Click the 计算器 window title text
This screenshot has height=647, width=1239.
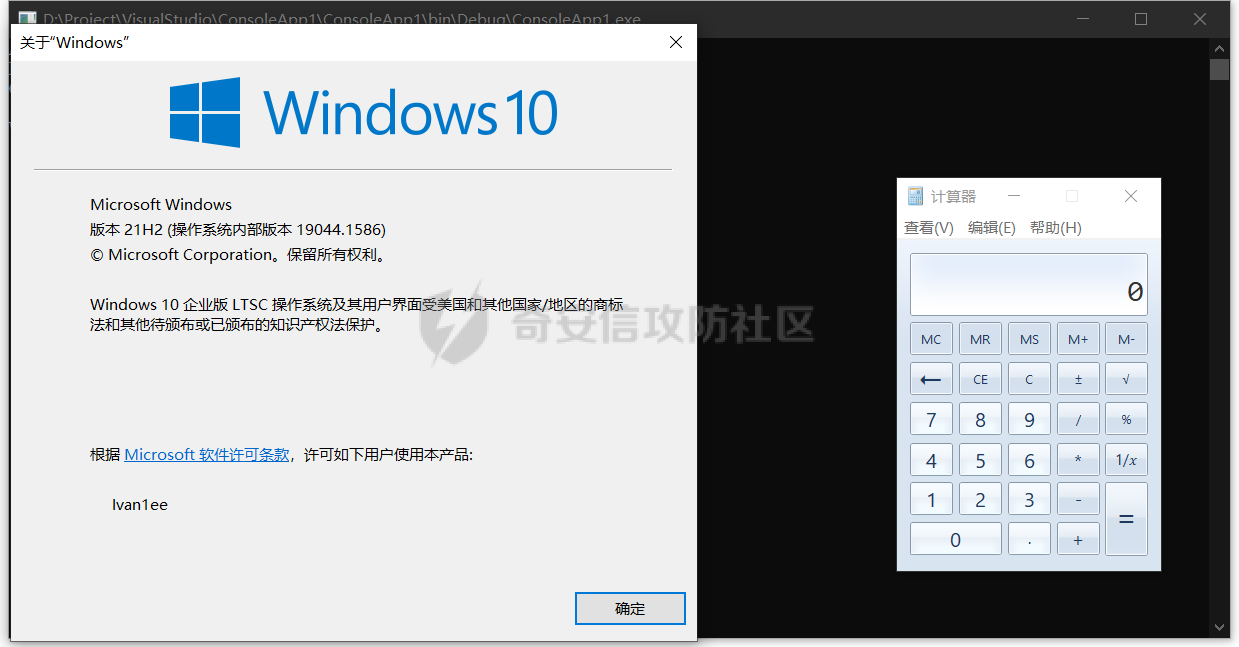tap(953, 196)
